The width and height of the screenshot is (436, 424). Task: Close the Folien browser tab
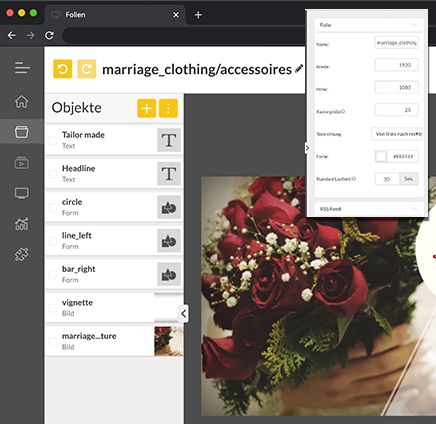(176, 15)
